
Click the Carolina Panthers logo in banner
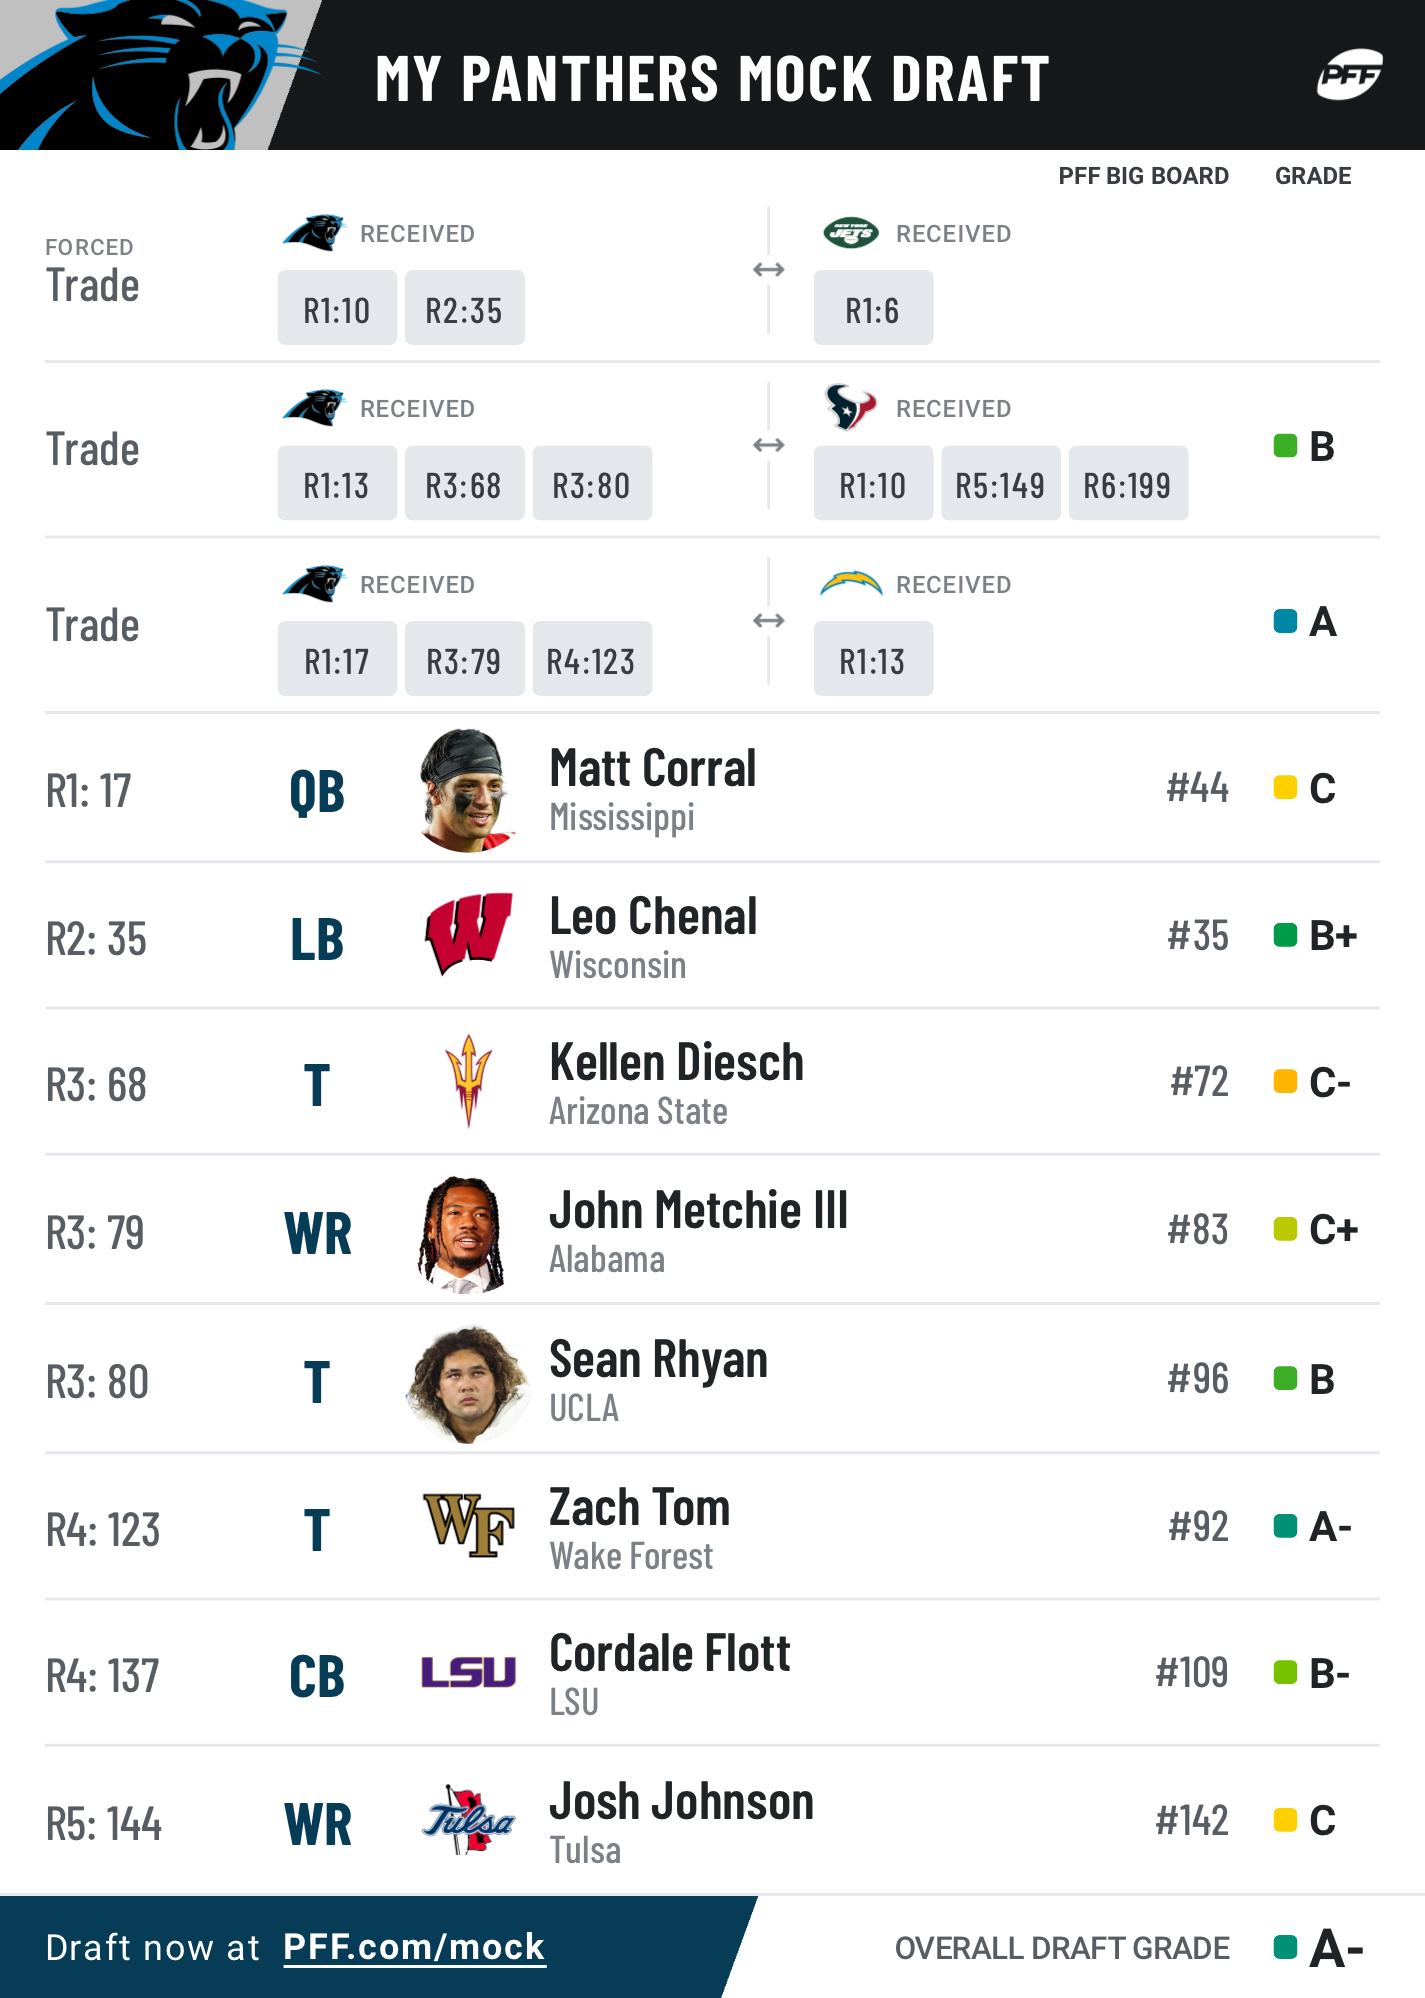pos(160,75)
